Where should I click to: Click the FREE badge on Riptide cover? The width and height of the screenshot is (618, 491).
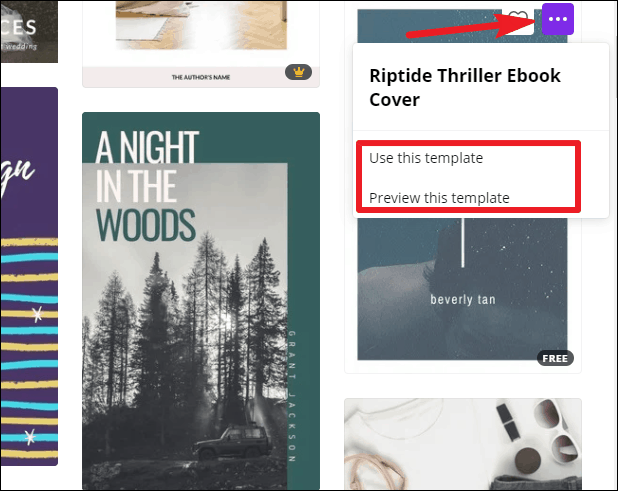555,358
